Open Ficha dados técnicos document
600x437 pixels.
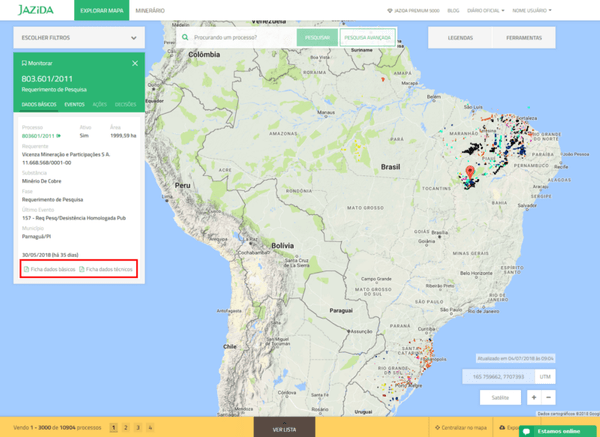109,269
